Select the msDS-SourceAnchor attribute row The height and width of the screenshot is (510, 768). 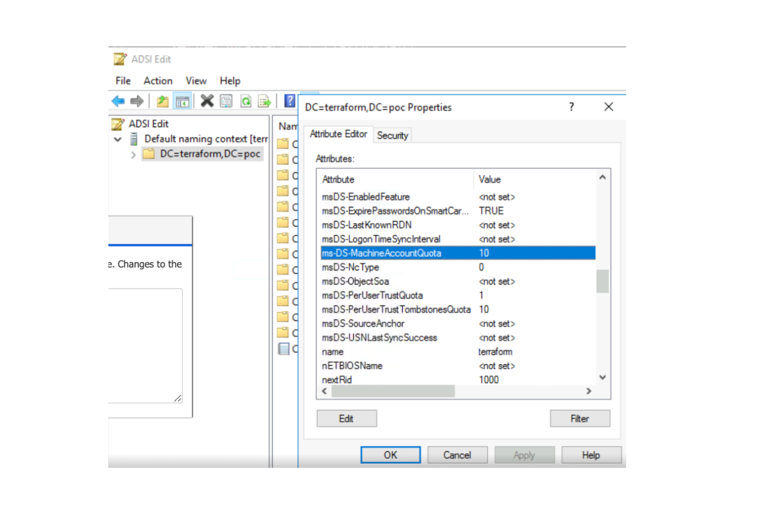(458, 324)
